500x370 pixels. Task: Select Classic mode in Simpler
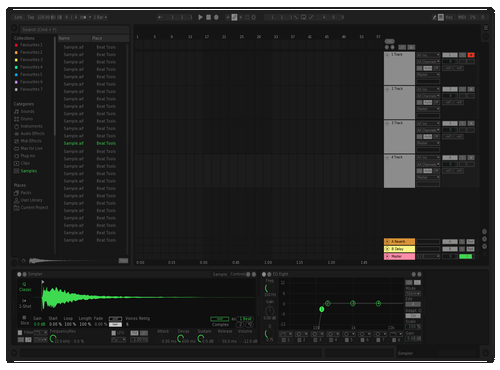coord(25,287)
